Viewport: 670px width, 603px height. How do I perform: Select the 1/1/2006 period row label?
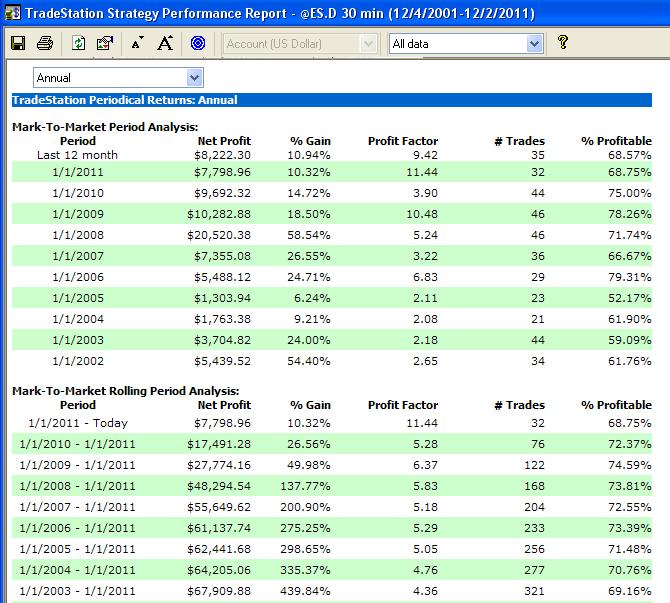[x=78, y=277]
